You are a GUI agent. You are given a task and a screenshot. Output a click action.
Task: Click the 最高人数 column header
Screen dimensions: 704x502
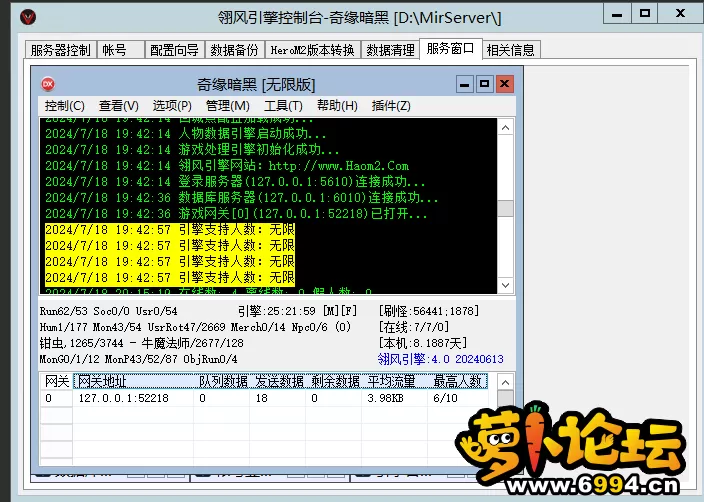[458, 381]
